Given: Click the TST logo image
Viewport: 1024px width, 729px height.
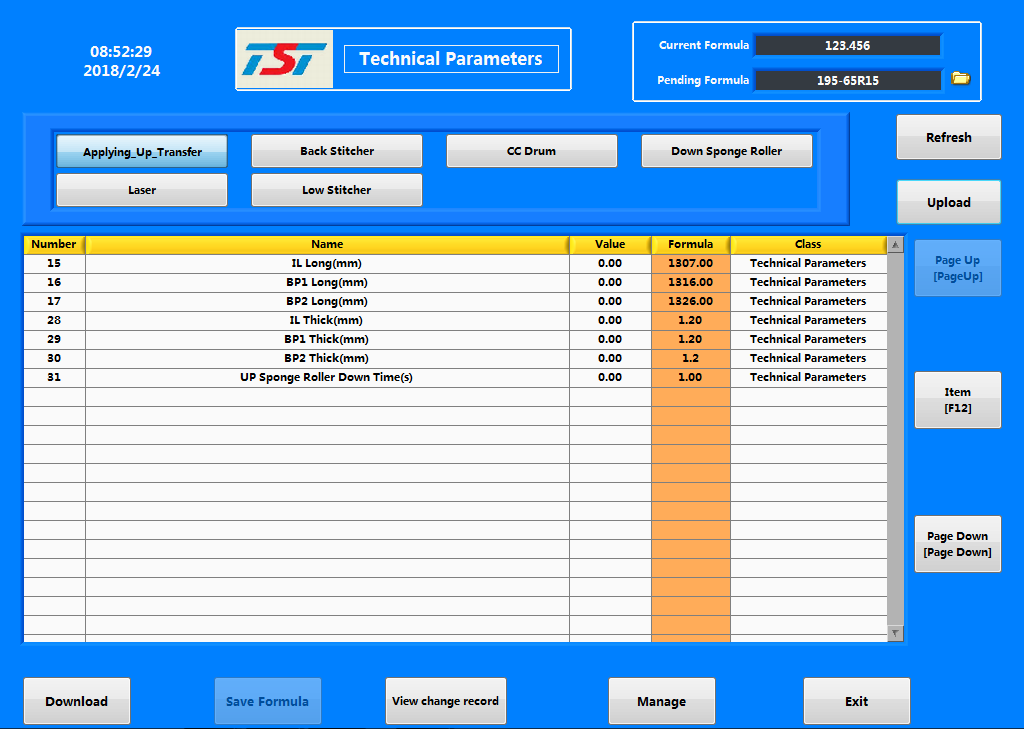Looking at the screenshot, I should (x=286, y=59).
